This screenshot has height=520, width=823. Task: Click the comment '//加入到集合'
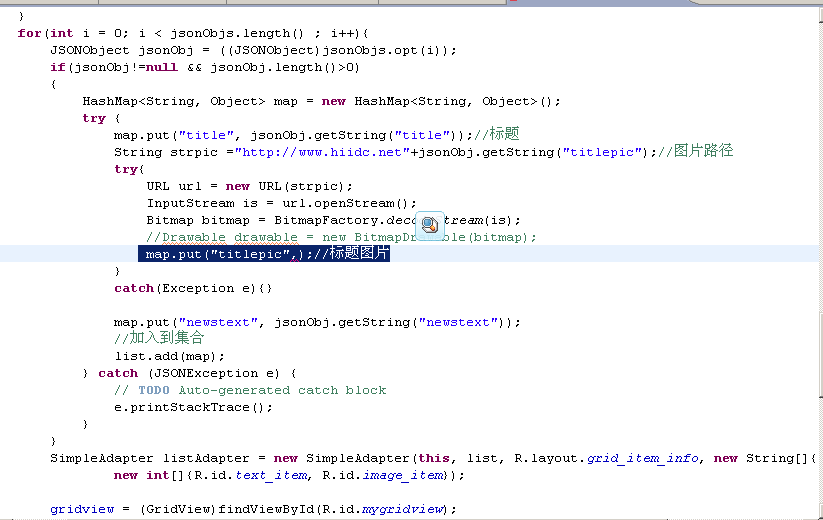click(x=159, y=338)
